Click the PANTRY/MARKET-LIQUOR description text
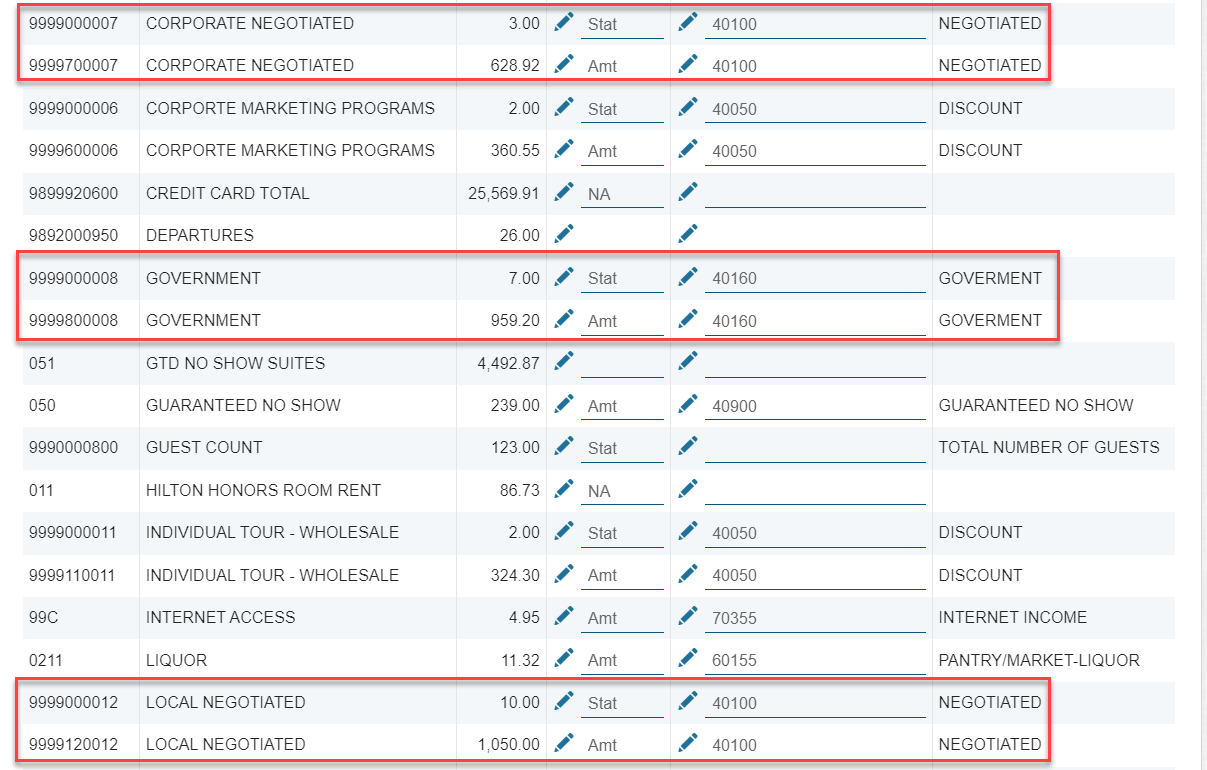 coord(1038,660)
